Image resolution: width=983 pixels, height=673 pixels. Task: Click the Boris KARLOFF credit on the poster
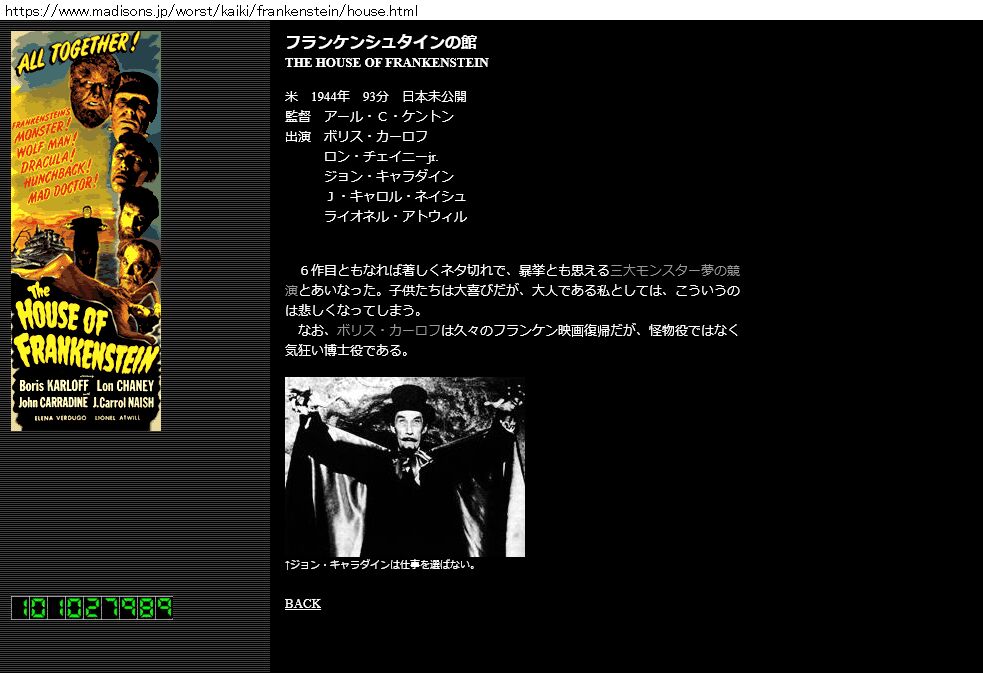click(x=54, y=386)
